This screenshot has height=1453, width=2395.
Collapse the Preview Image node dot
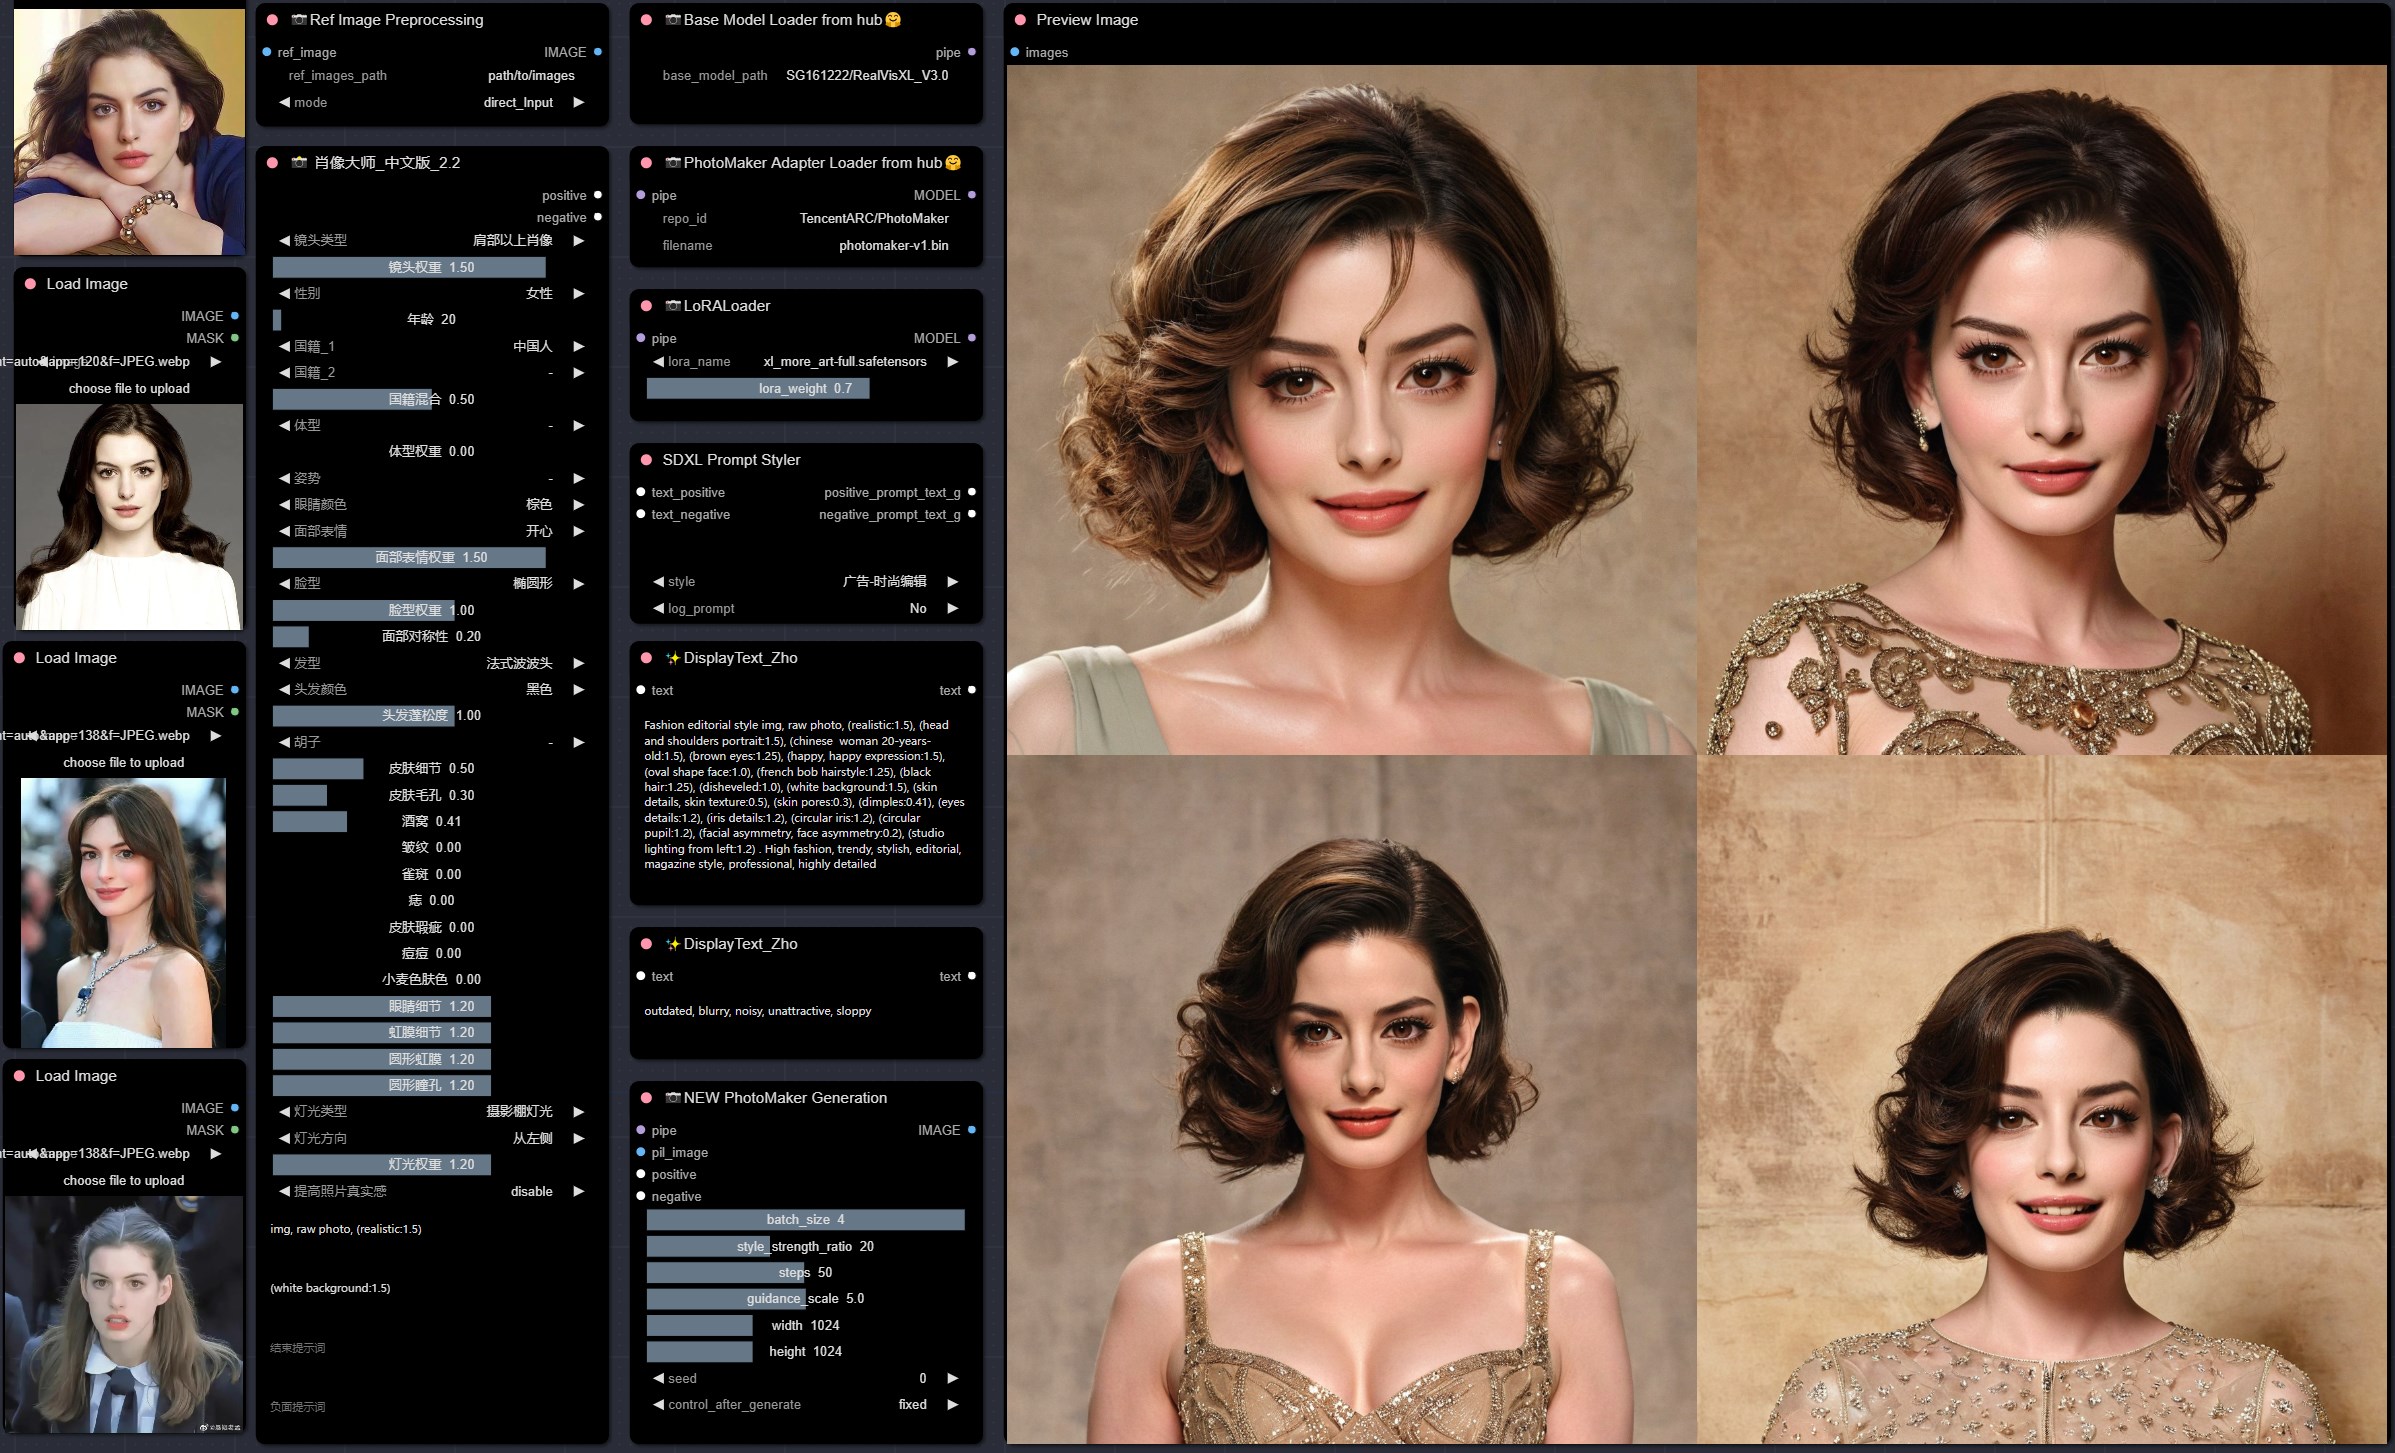(x=1020, y=20)
